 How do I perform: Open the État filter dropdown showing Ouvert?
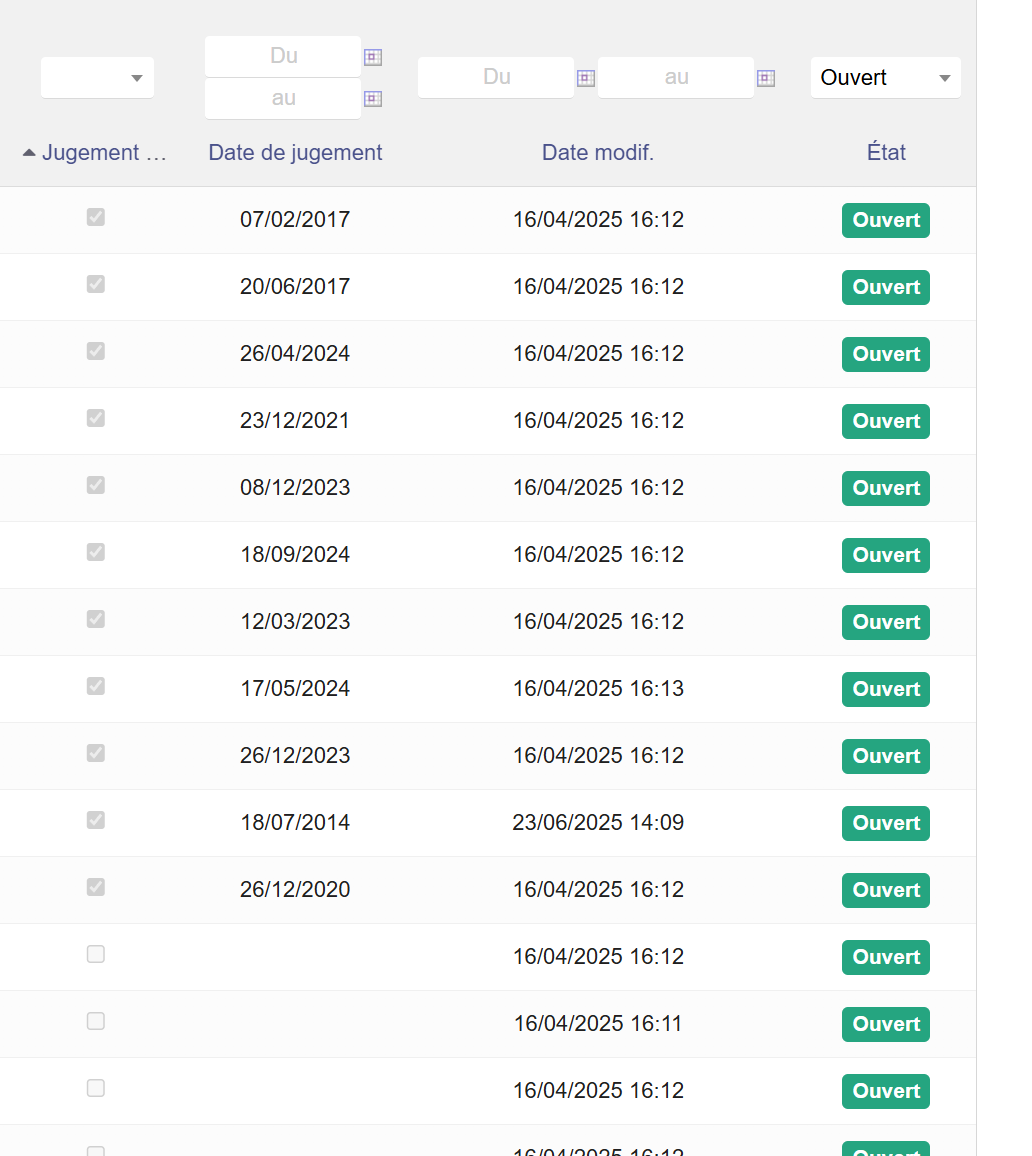pyautogui.click(x=885, y=78)
